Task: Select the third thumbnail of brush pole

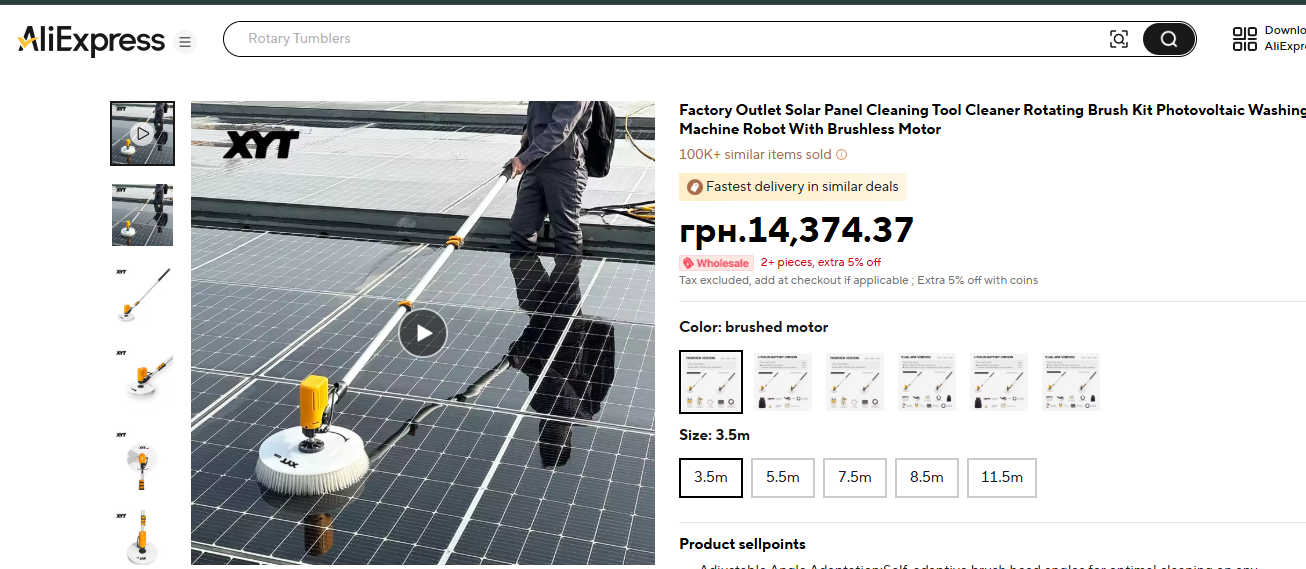Action: point(142,296)
